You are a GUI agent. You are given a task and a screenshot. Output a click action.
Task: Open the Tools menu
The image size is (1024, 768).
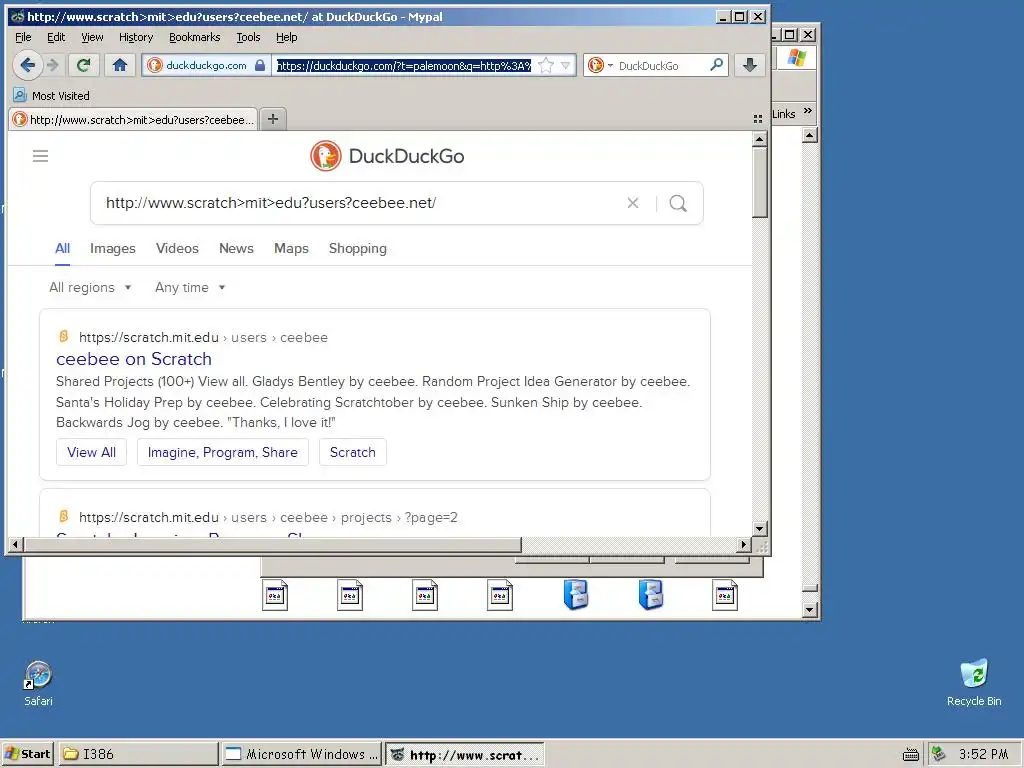pyautogui.click(x=248, y=37)
